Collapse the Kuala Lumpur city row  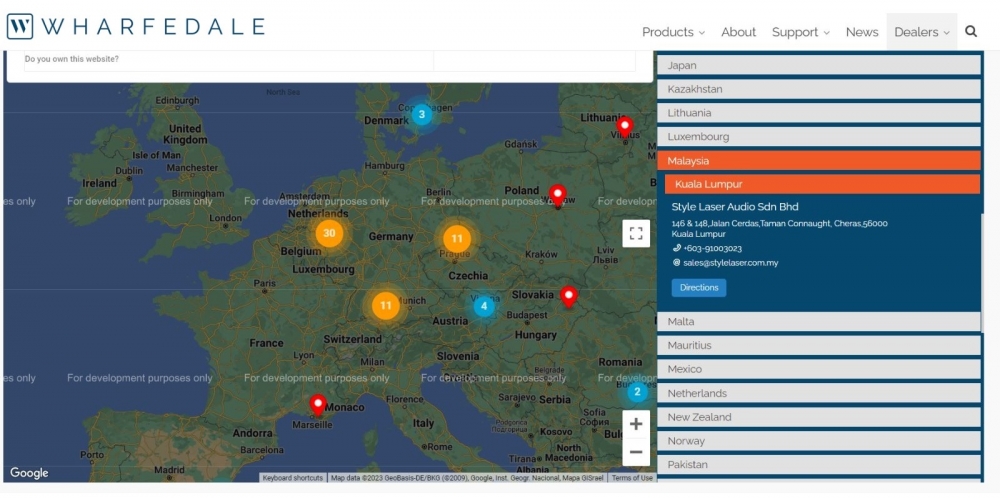pyautogui.click(x=822, y=184)
